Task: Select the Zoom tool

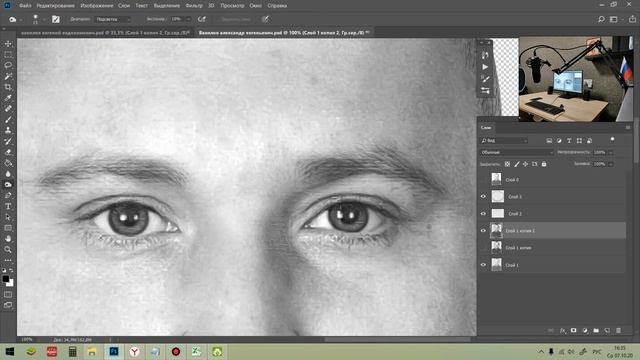Action: point(8,249)
